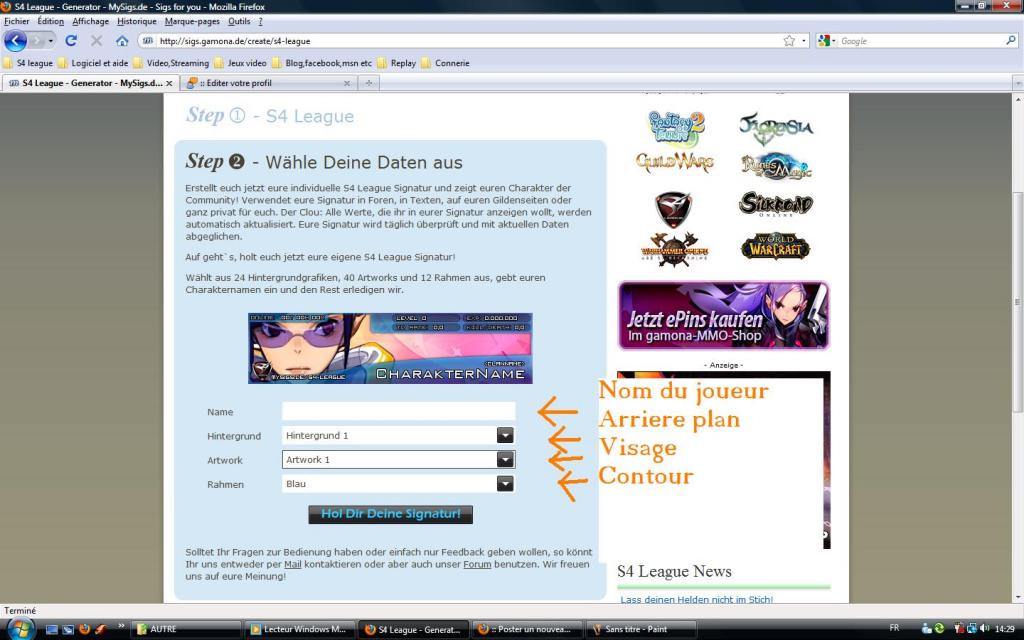Open the Blog,facebook,msn etc bookmarks folder
This screenshot has width=1024, height=640.
(322, 63)
